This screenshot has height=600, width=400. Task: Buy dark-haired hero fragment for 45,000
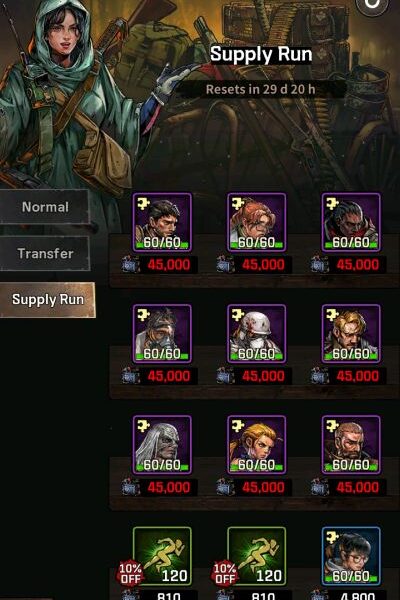[160, 264]
